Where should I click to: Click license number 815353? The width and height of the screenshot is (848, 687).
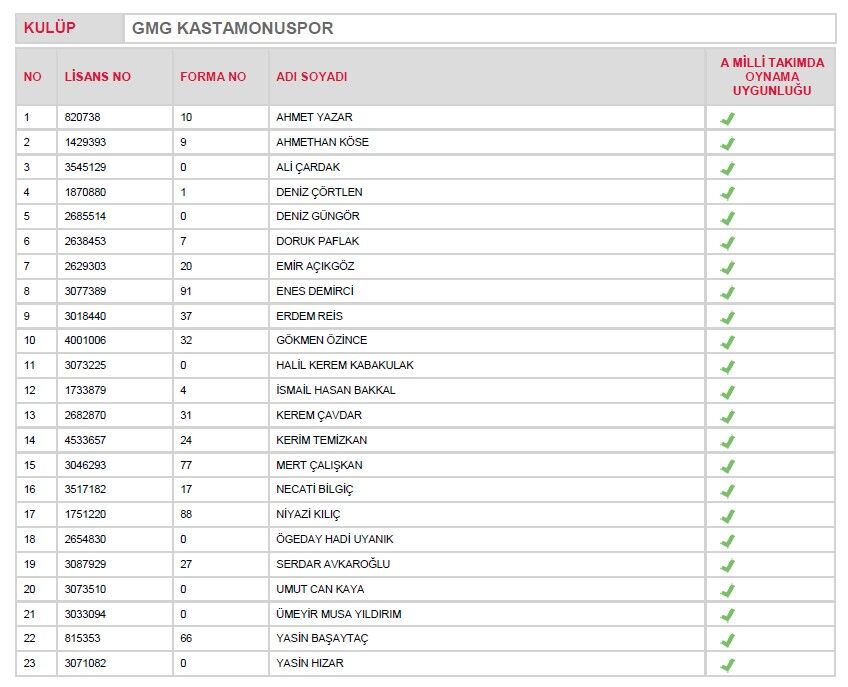coord(82,638)
